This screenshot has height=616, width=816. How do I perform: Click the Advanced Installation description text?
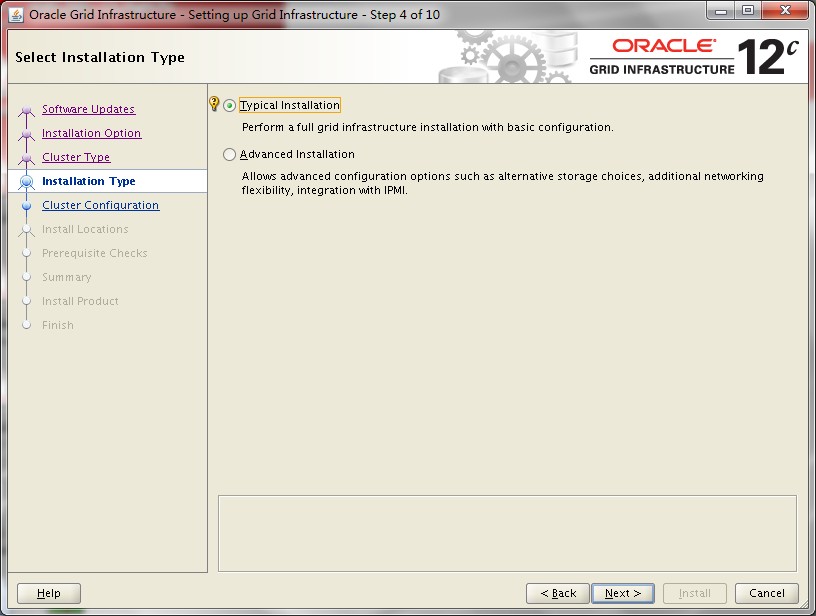(502, 183)
